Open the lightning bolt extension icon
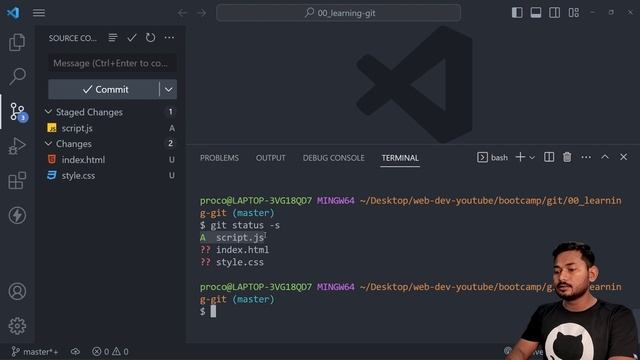 [x=17, y=215]
